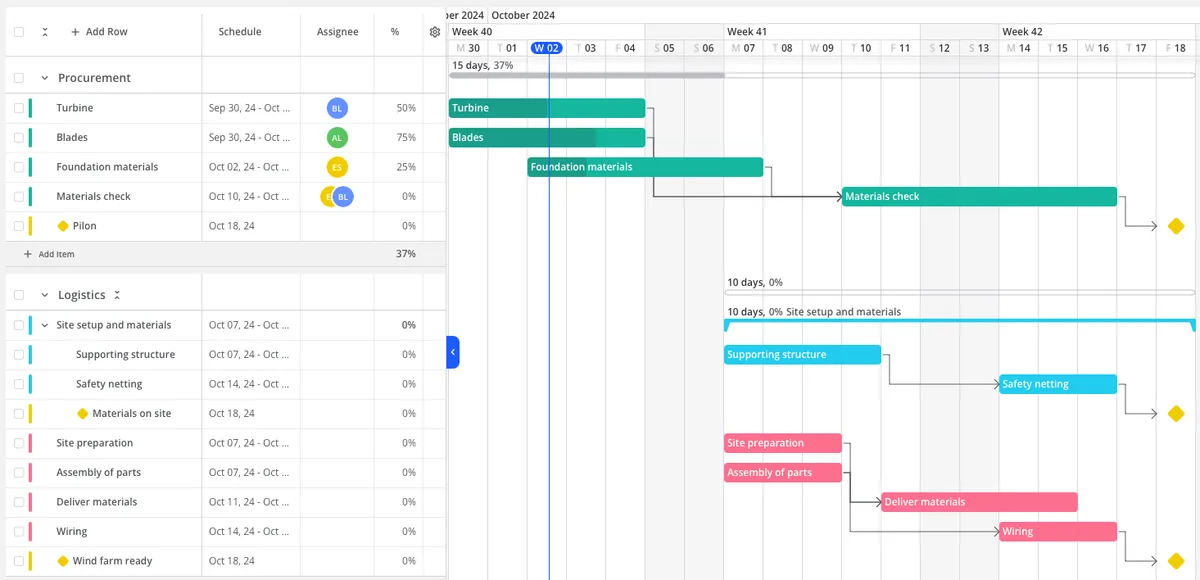The image size is (1200, 580).
Task: Check the Foundation materials row checkbox
Action: point(19,167)
